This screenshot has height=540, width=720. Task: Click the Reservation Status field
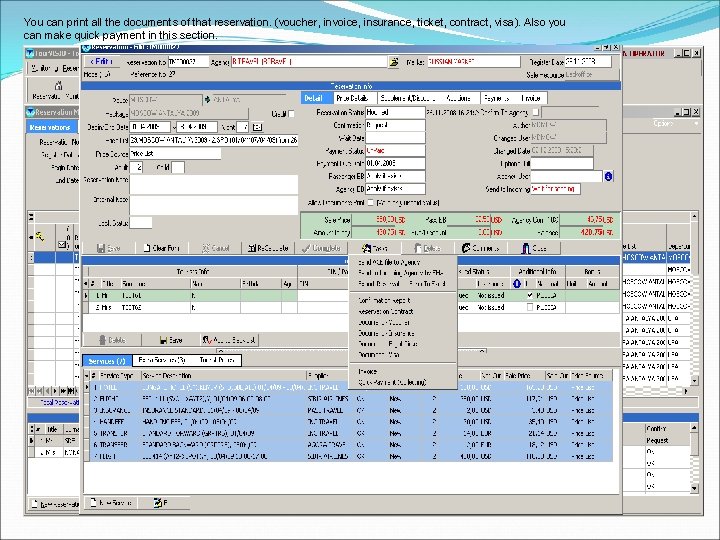click(395, 112)
